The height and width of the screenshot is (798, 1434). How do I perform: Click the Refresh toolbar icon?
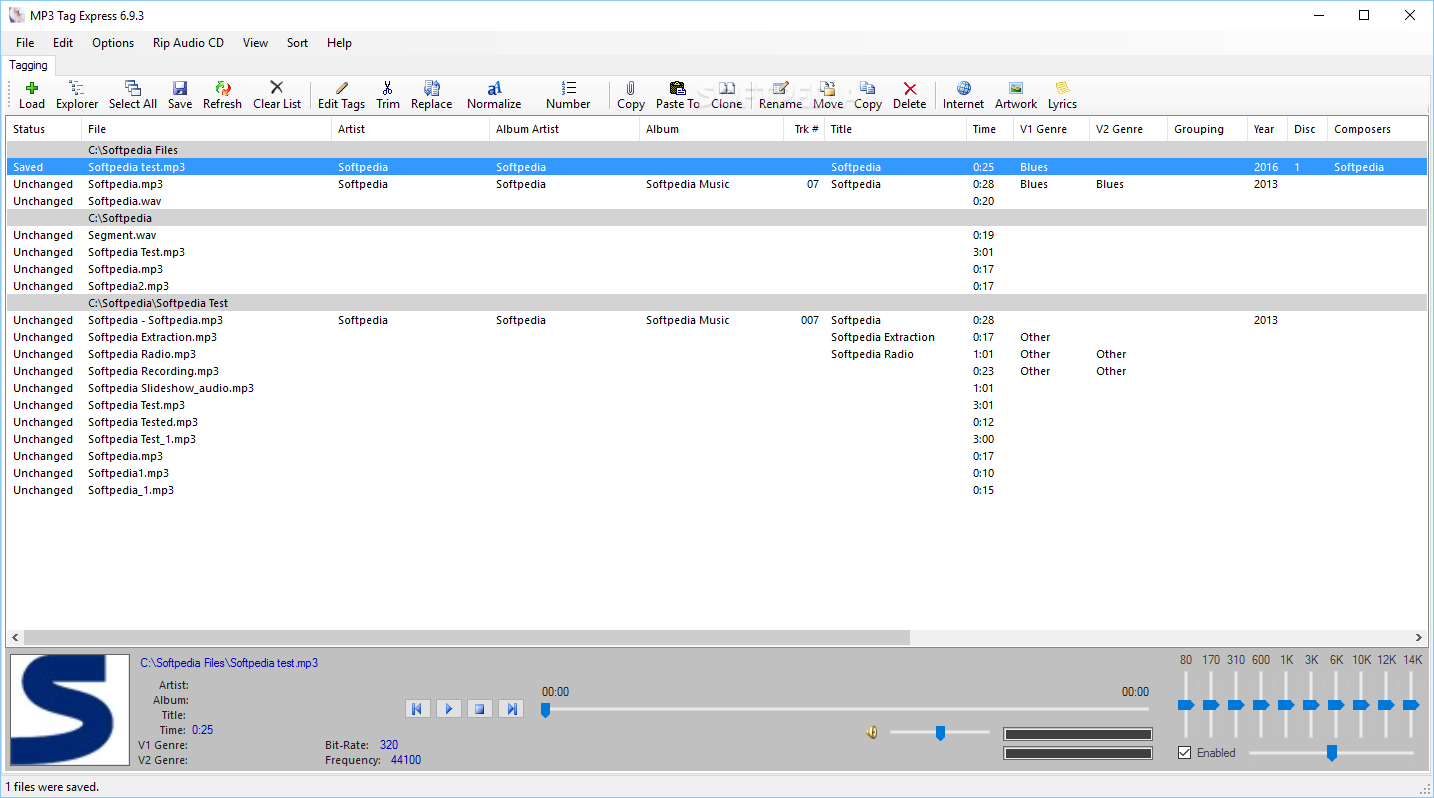tap(223, 89)
